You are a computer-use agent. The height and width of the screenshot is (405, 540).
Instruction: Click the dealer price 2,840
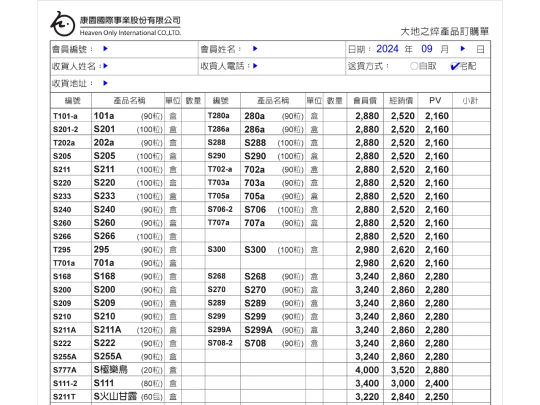(x=403, y=397)
